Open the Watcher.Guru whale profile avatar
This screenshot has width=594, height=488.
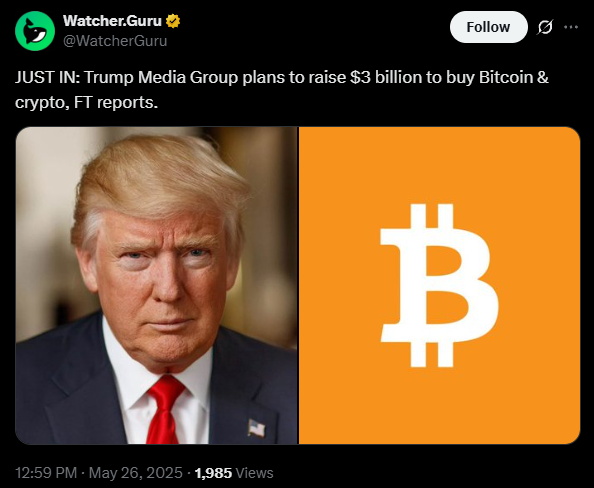(x=35, y=31)
